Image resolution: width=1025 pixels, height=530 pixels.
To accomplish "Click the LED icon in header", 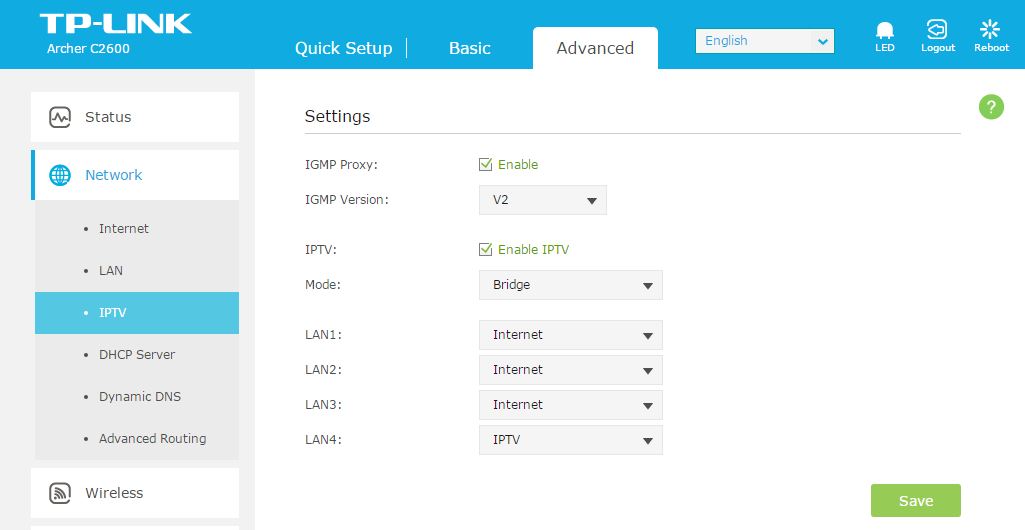I will pos(884,31).
